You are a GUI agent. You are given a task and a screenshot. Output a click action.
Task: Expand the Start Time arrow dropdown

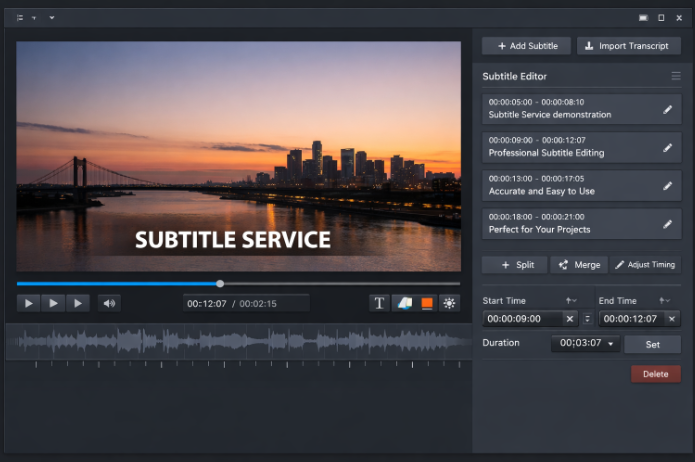tap(571, 300)
